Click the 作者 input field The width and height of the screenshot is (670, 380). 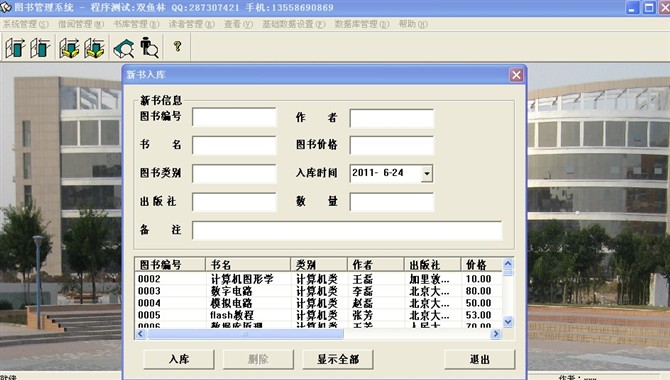(392, 118)
